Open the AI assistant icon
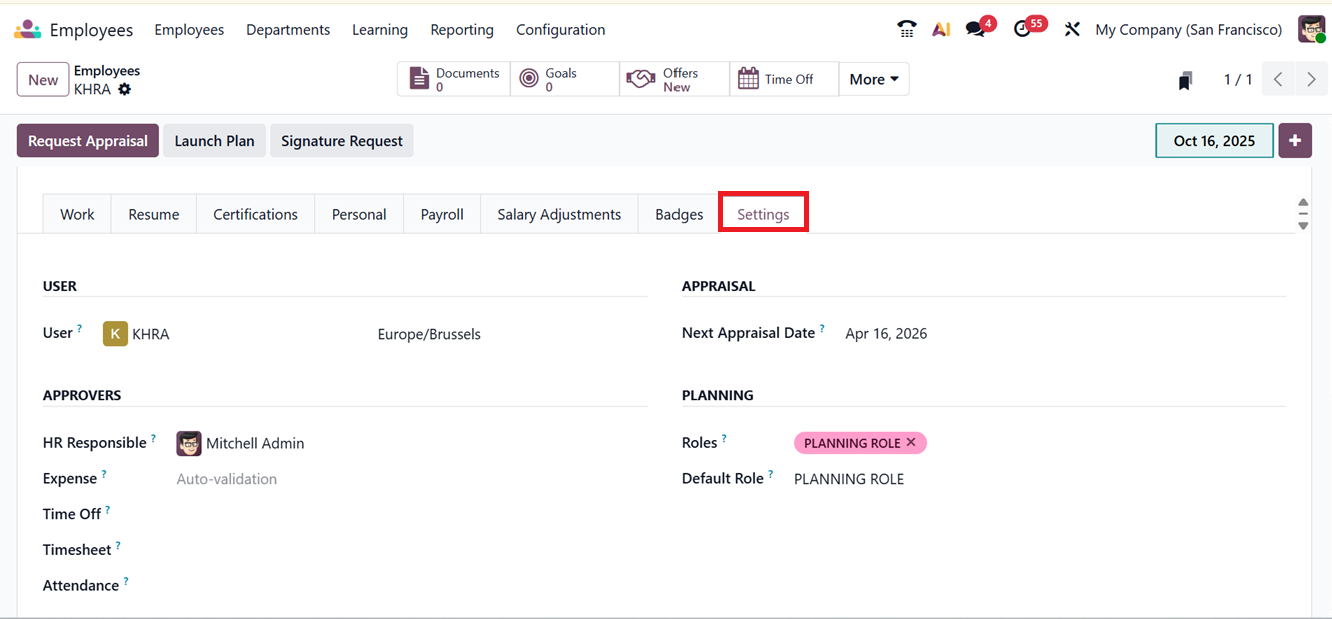The width and height of the screenshot is (1332, 619). [x=940, y=30]
